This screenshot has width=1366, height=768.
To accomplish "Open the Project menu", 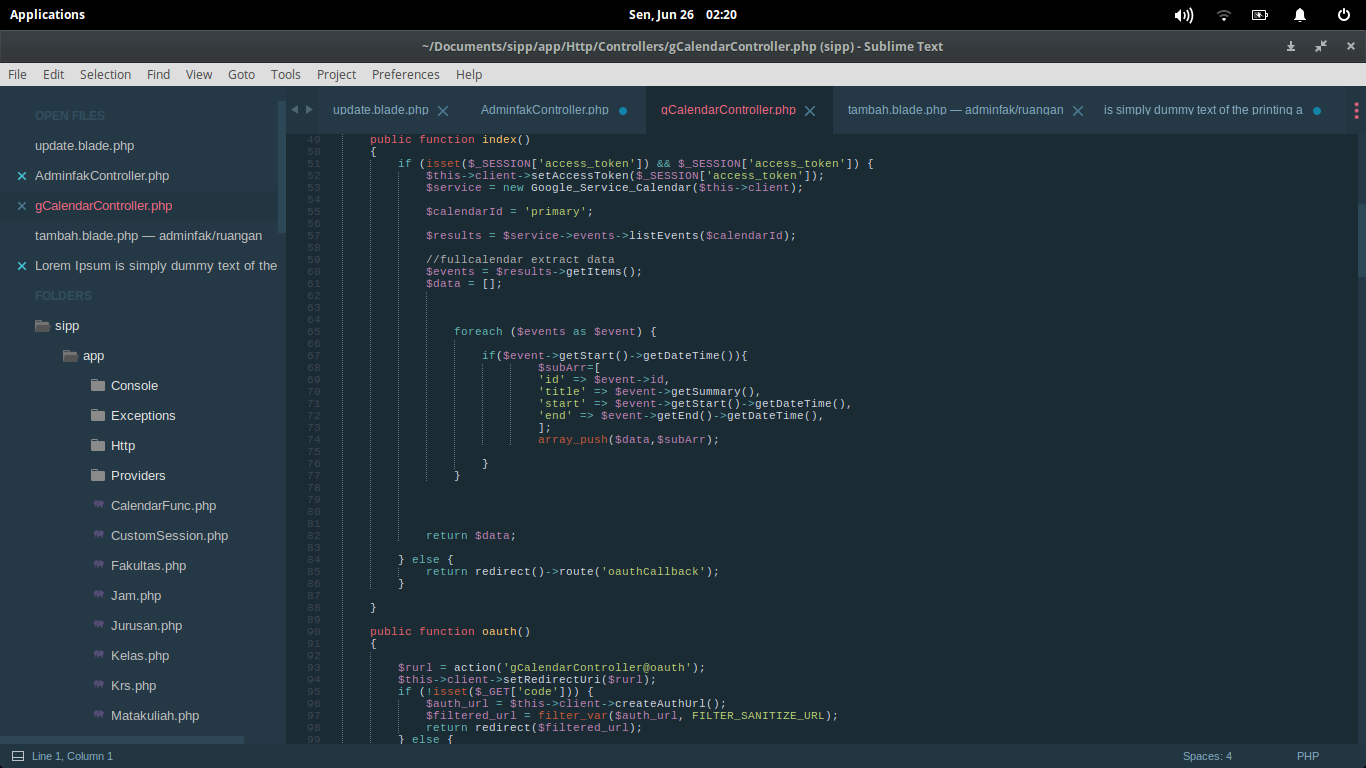I will pos(336,74).
